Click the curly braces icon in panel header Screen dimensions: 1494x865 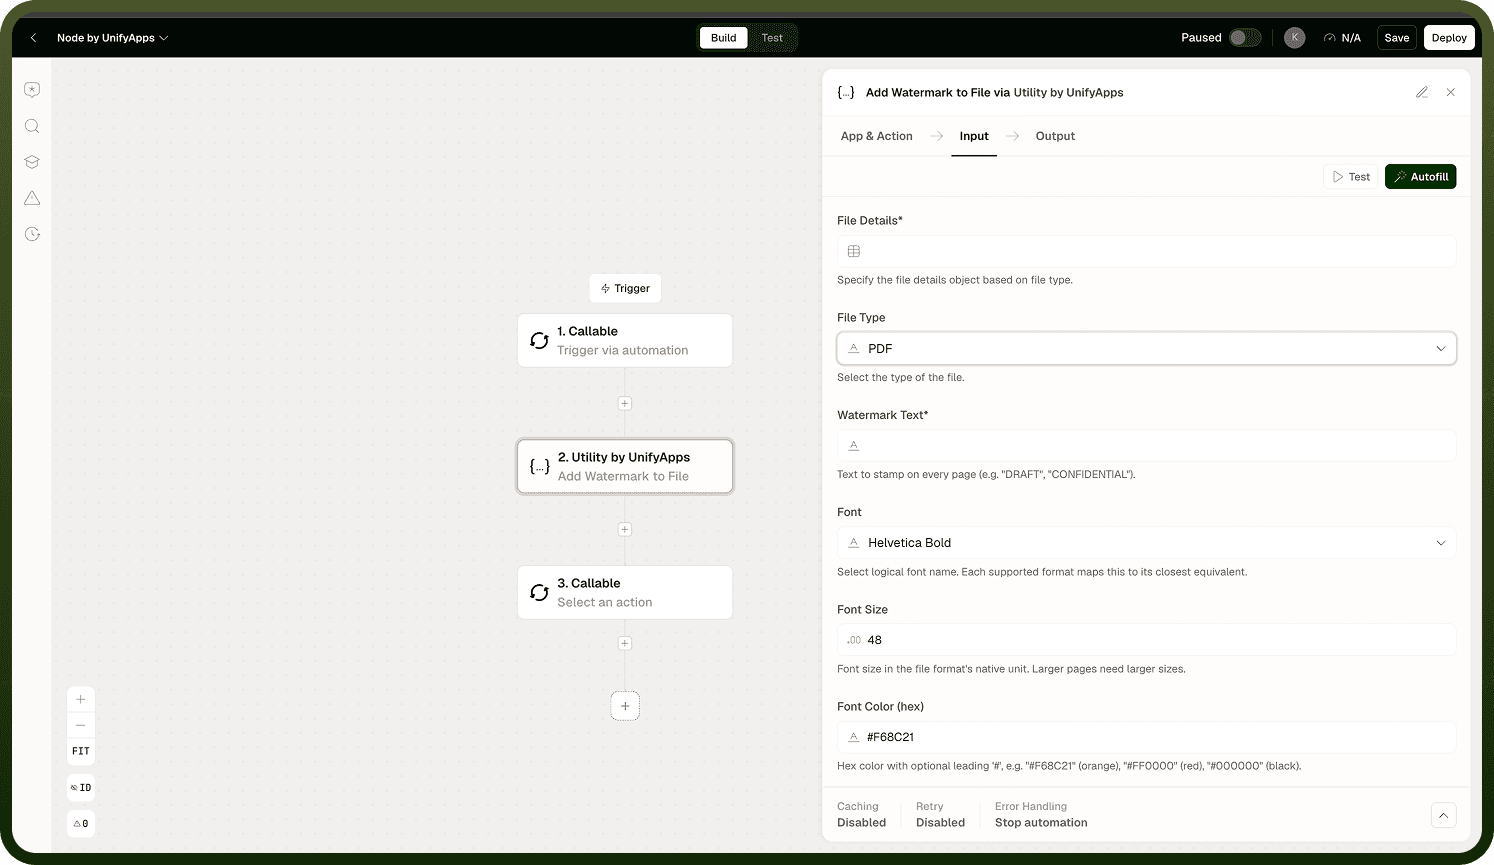tap(846, 92)
